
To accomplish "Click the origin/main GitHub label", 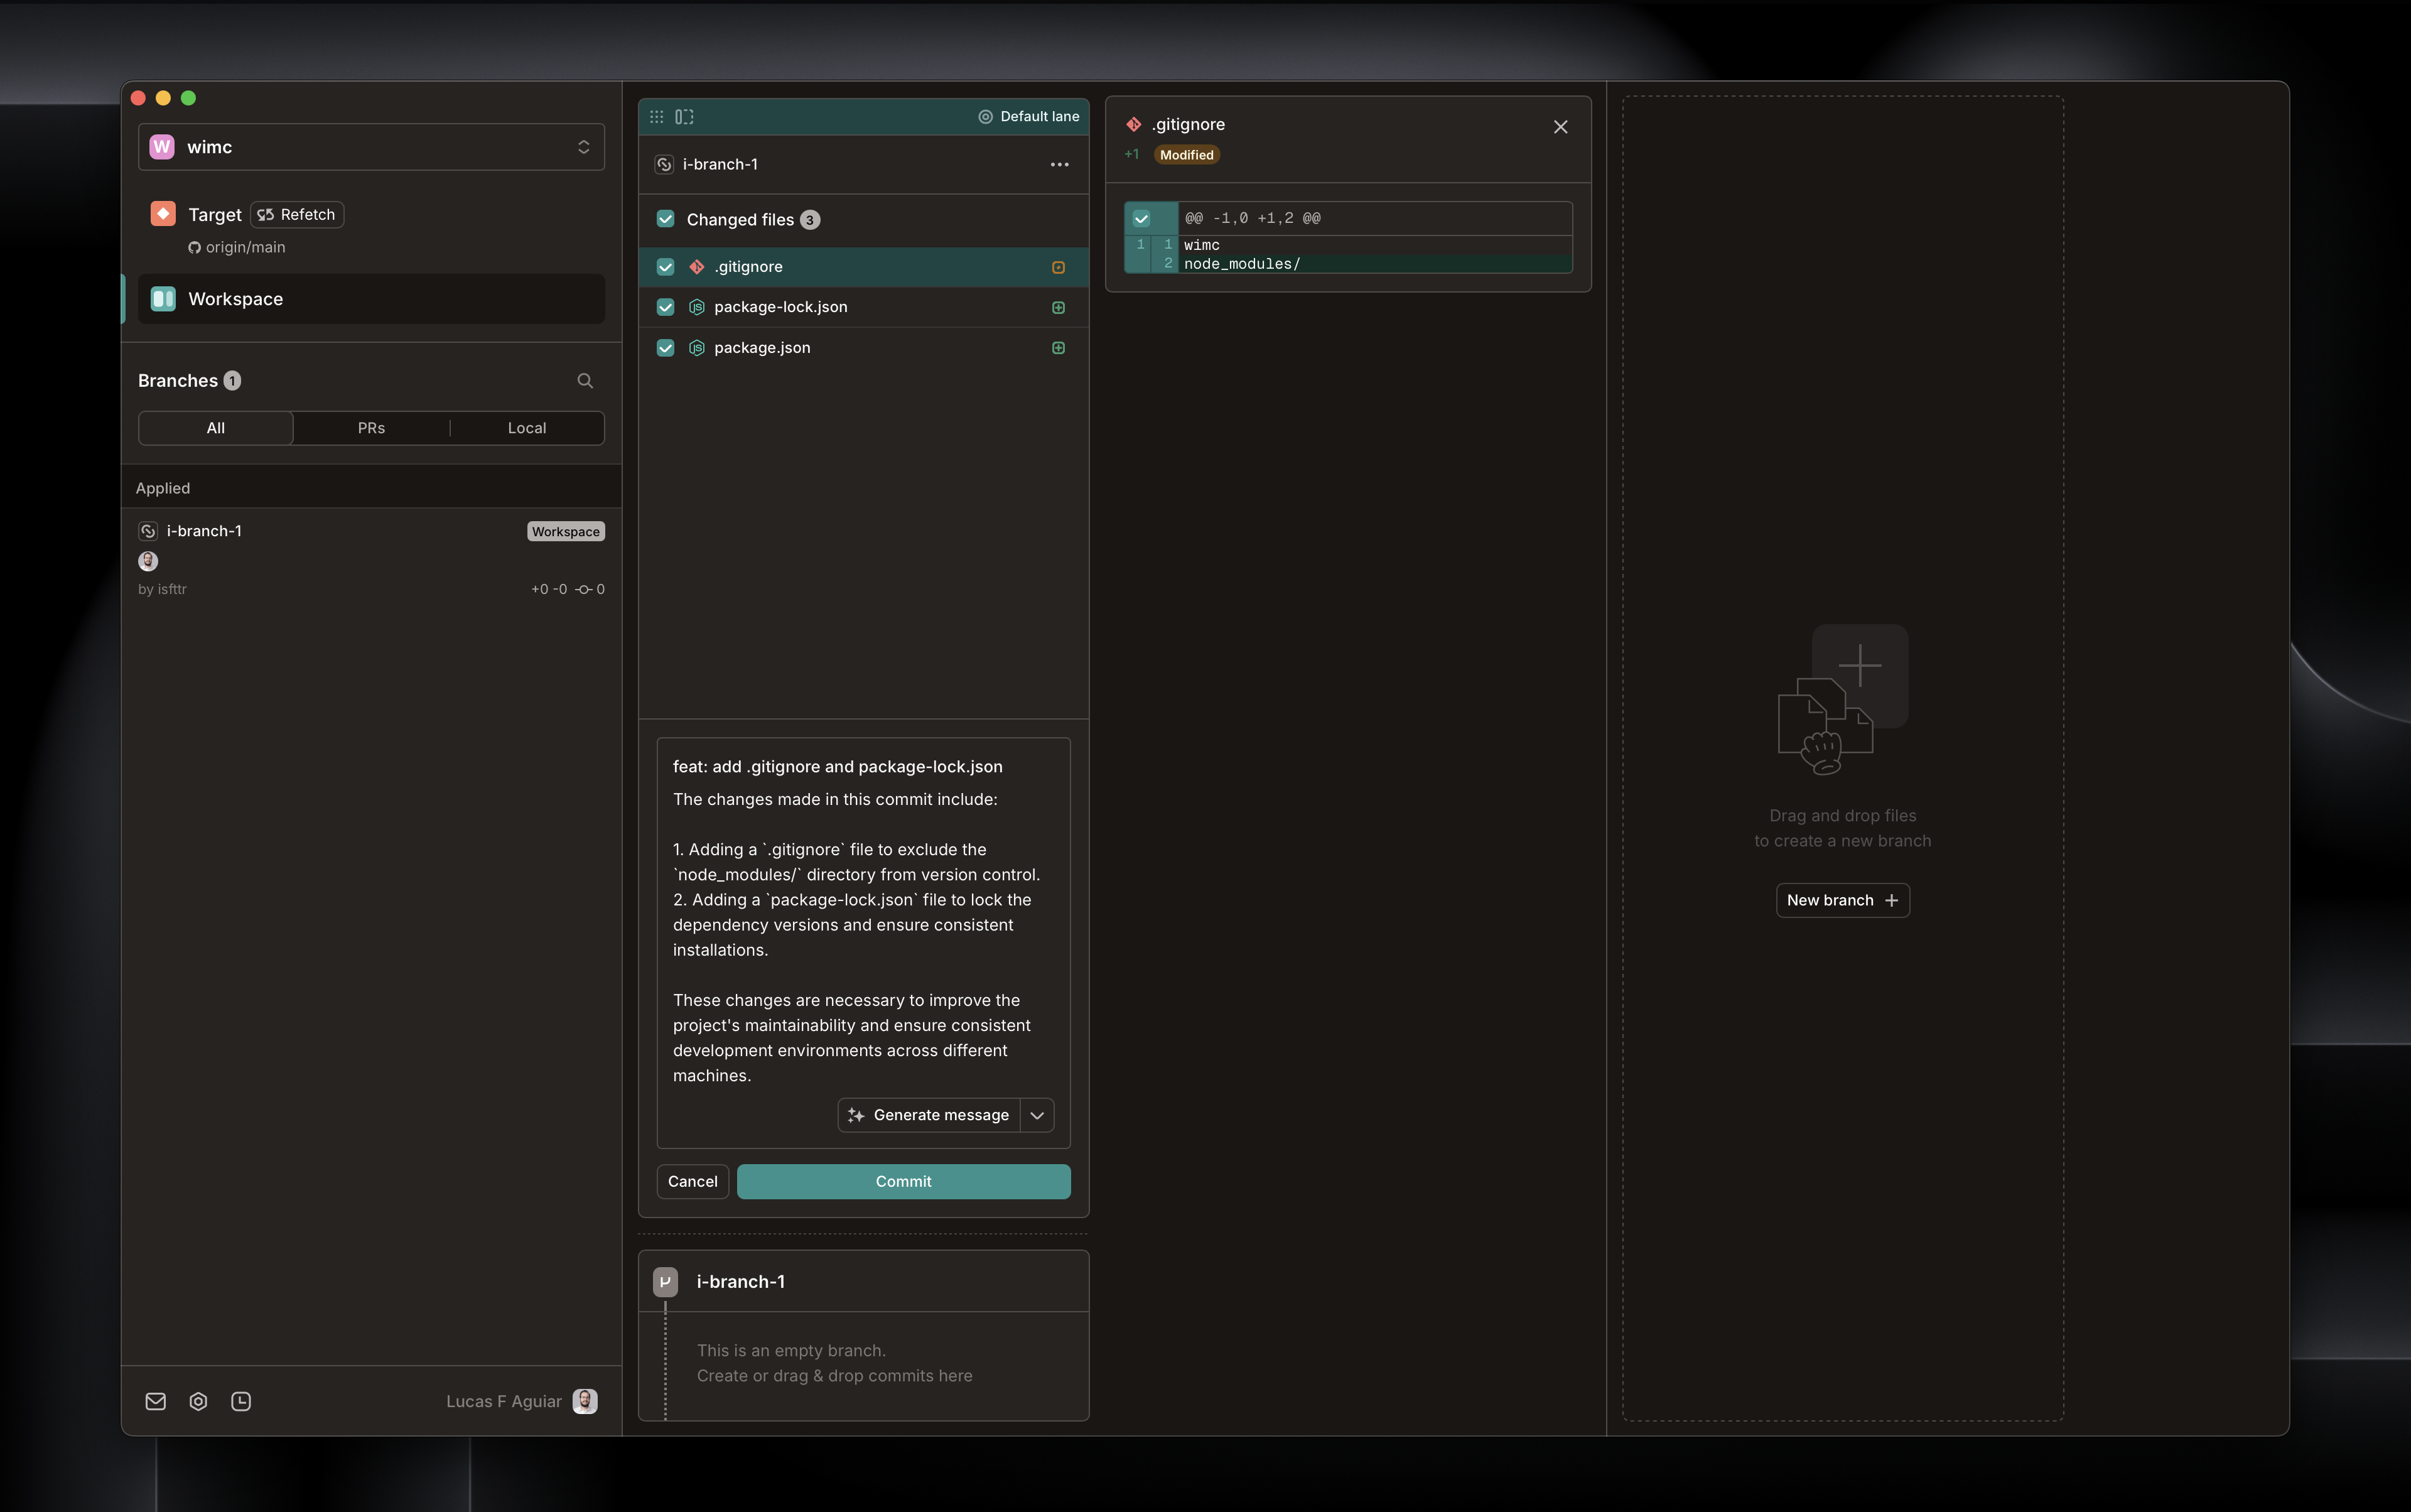I will click(x=237, y=247).
